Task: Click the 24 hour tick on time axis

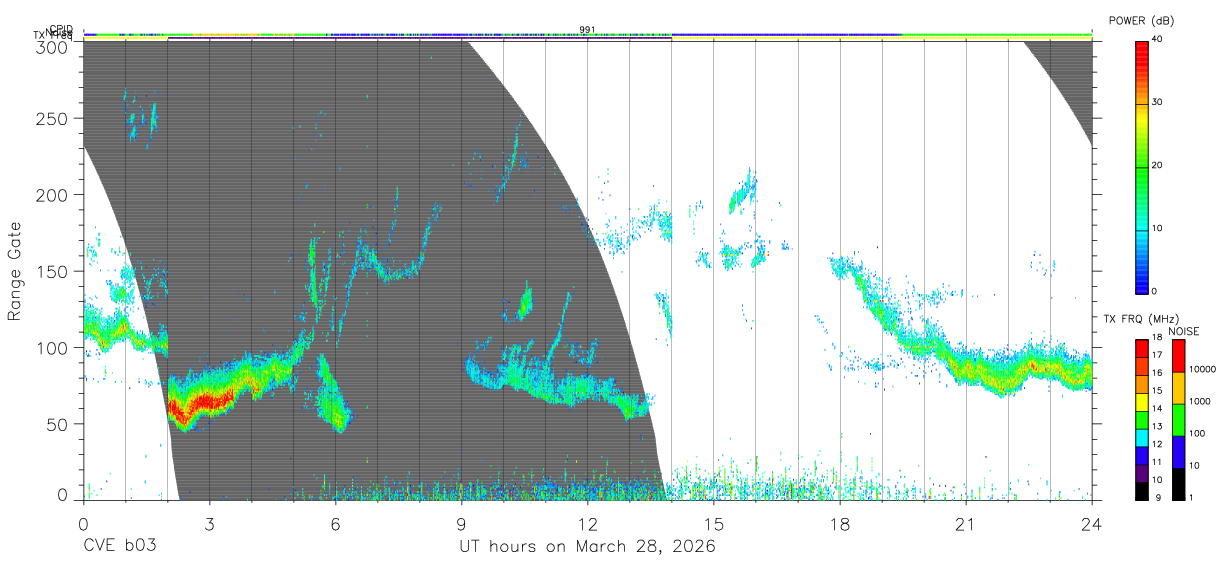Action: click(1091, 524)
